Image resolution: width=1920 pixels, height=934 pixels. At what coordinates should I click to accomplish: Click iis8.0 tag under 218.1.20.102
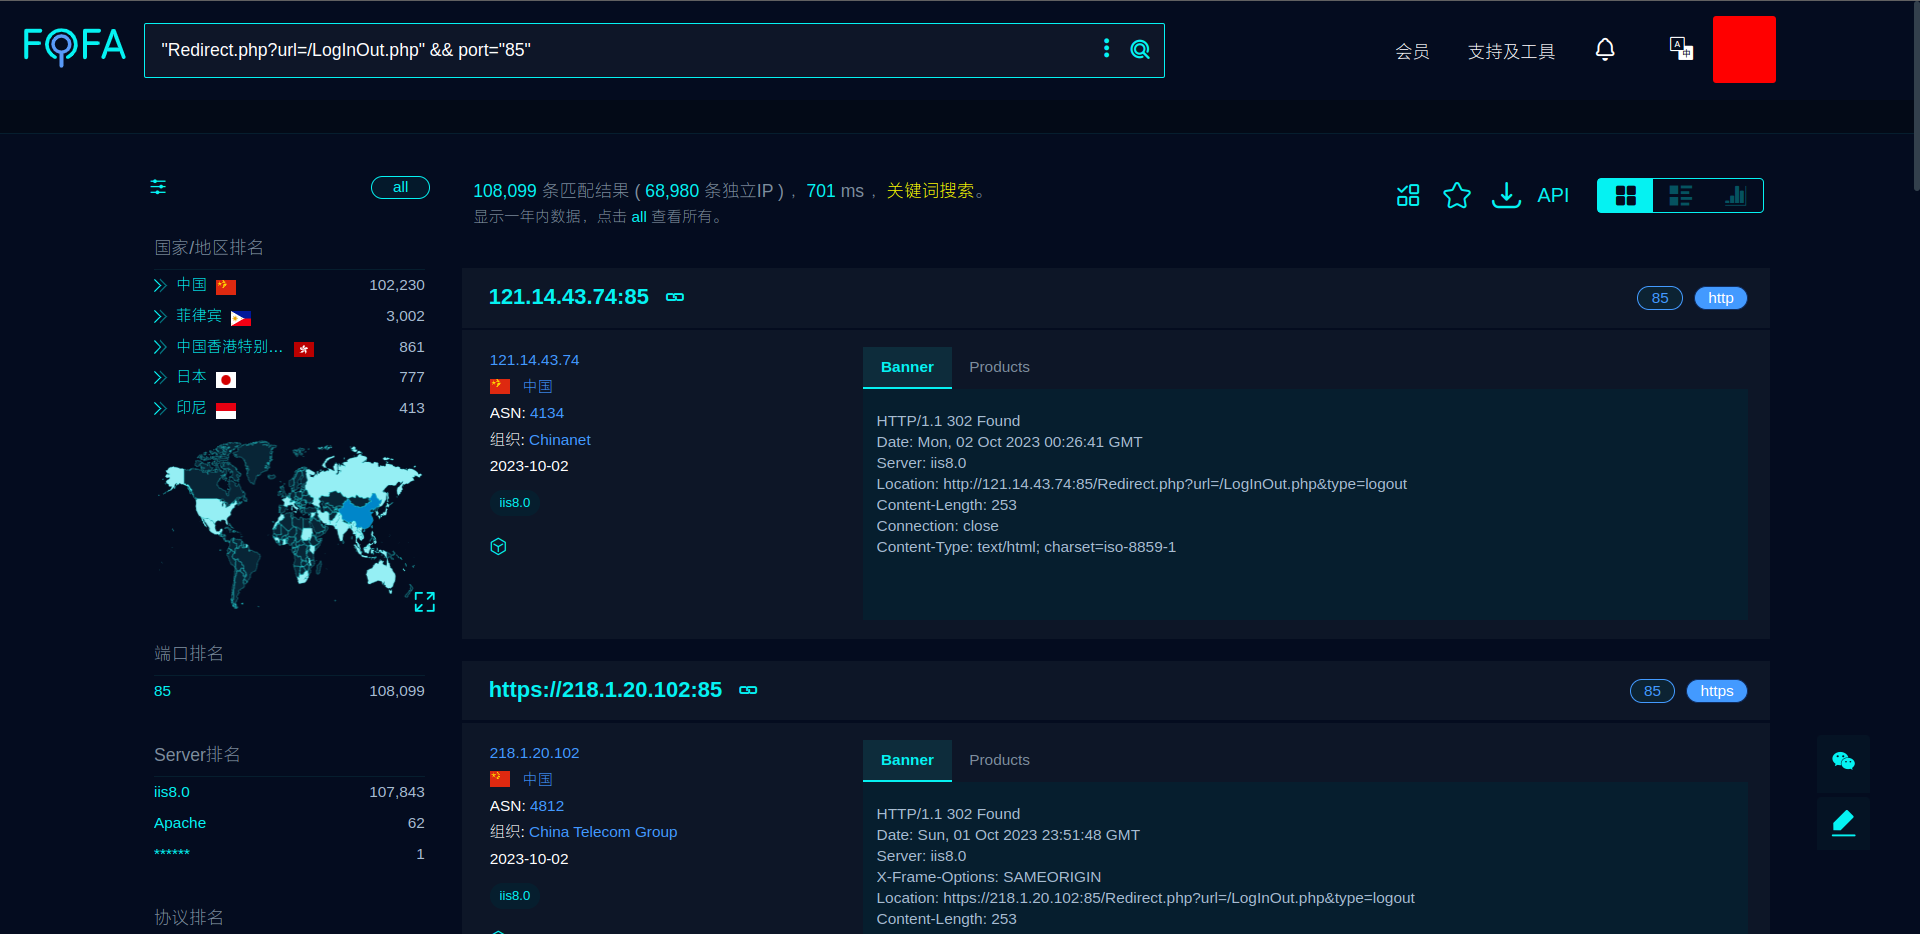515,896
